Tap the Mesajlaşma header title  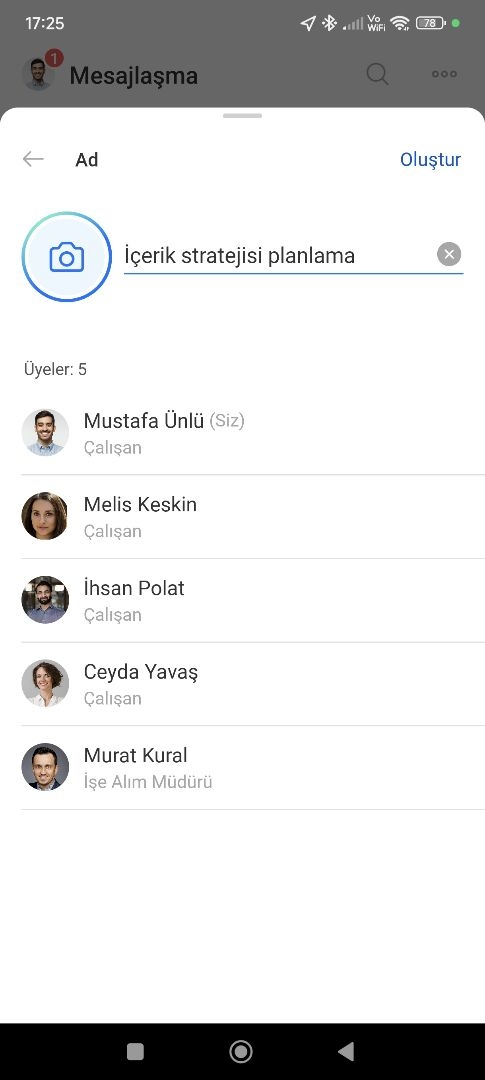point(134,75)
